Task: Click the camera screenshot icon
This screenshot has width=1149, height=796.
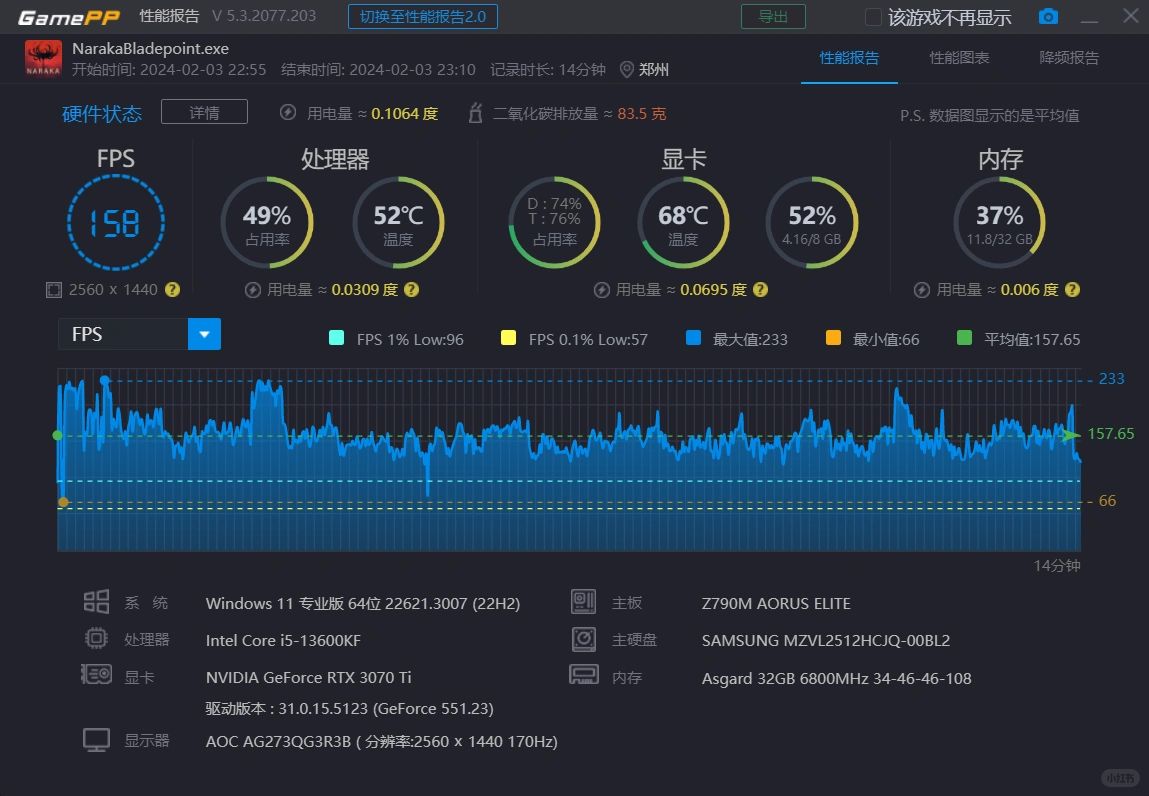Action: 1048,16
